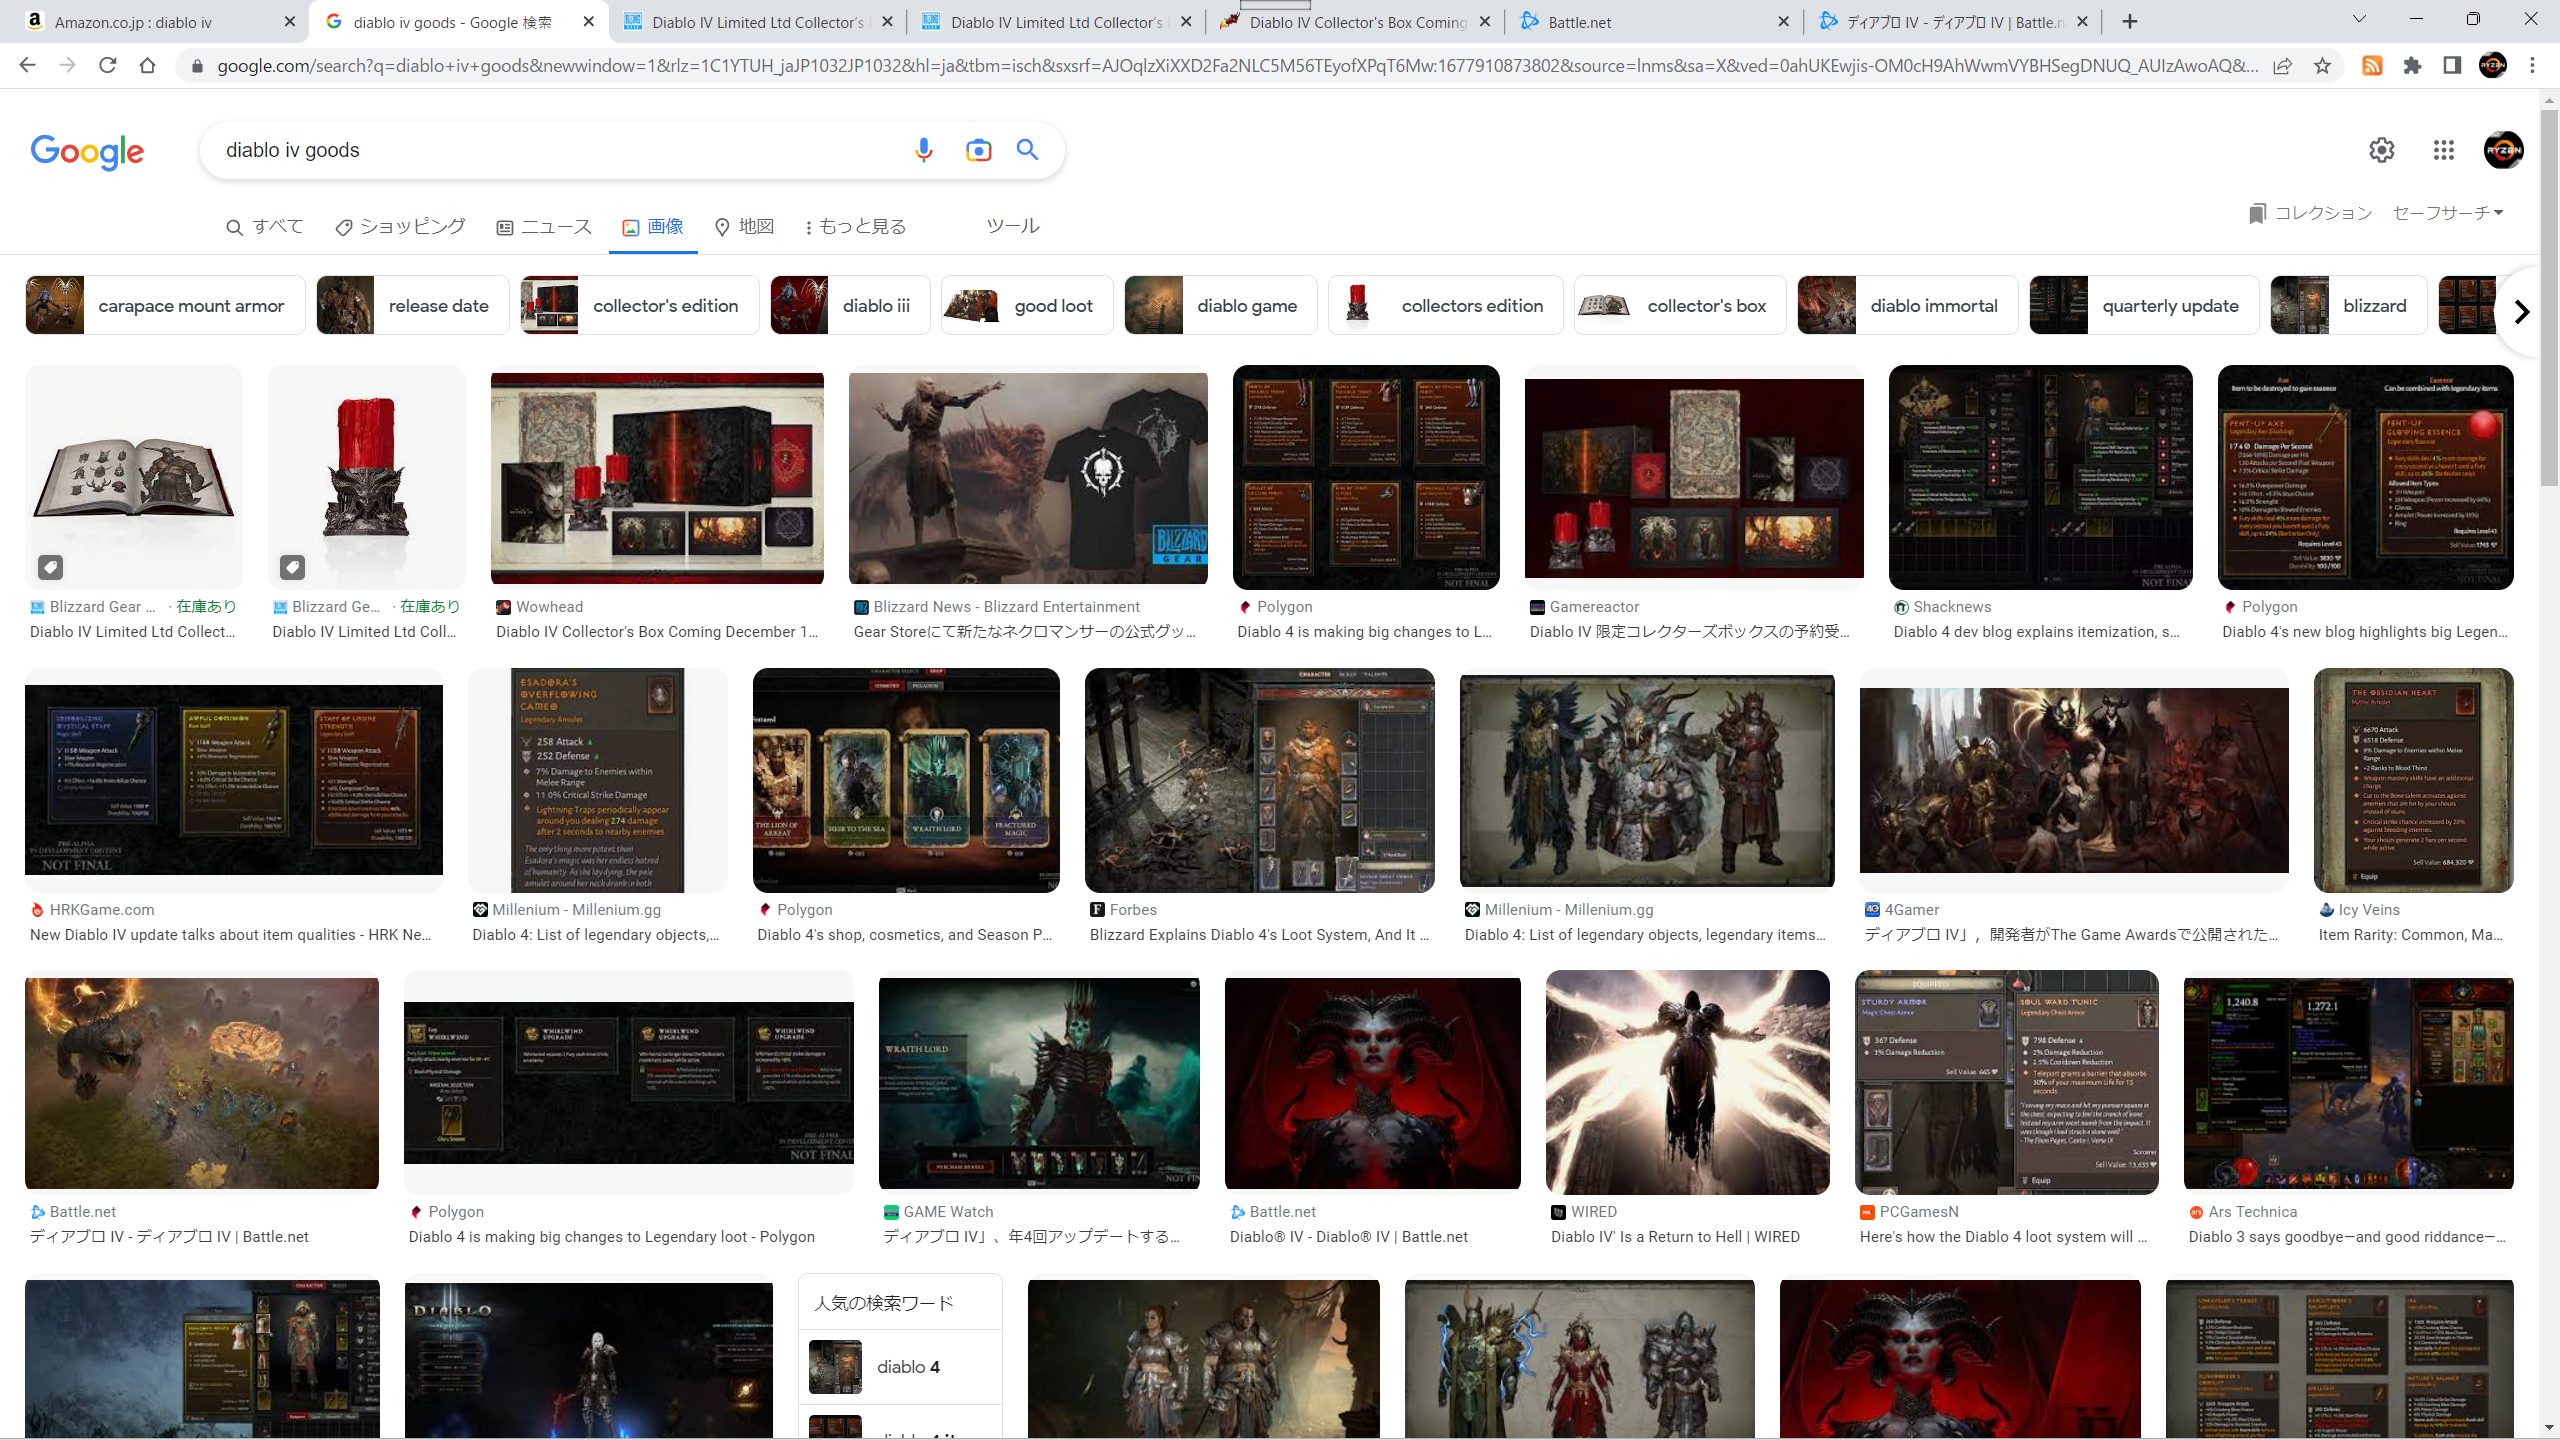Open the RSS feed extension icon

[x=2372, y=66]
